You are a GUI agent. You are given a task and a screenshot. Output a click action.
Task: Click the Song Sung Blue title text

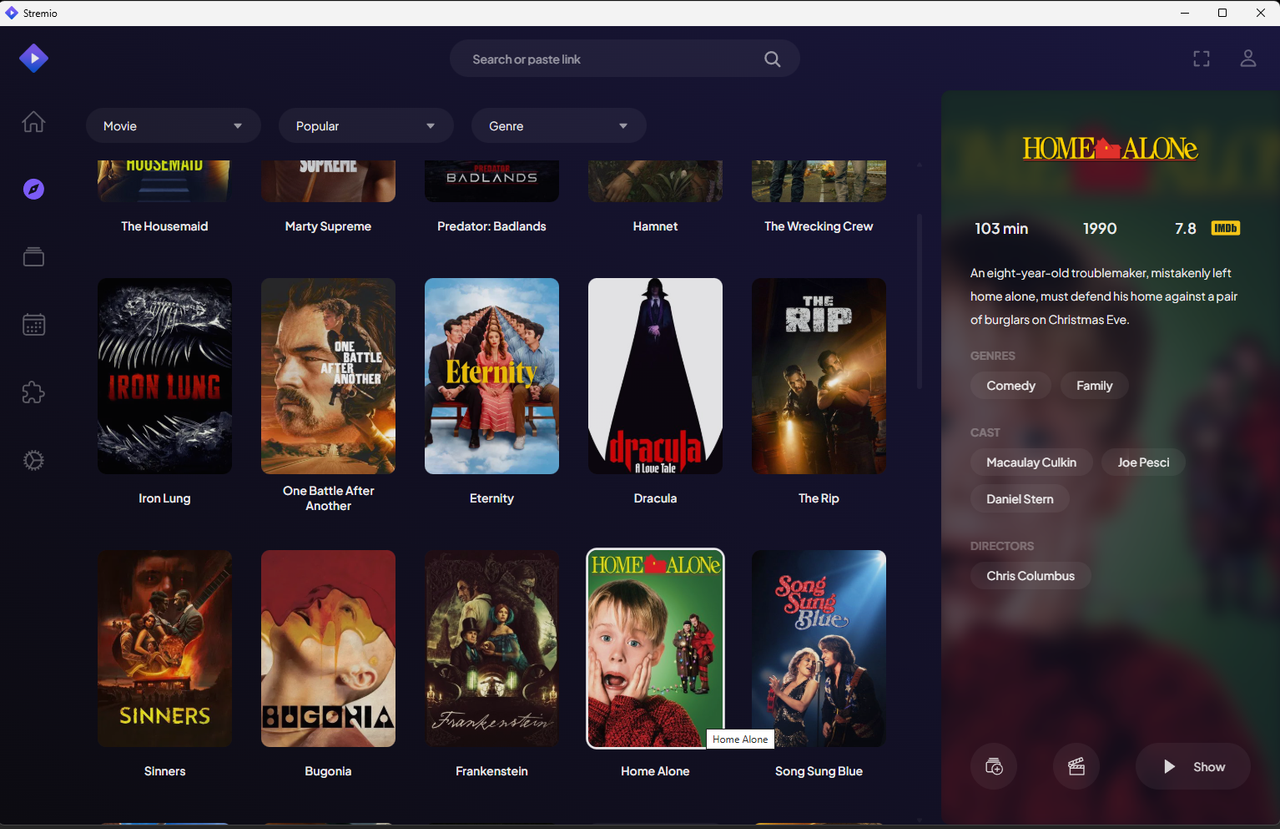(819, 771)
